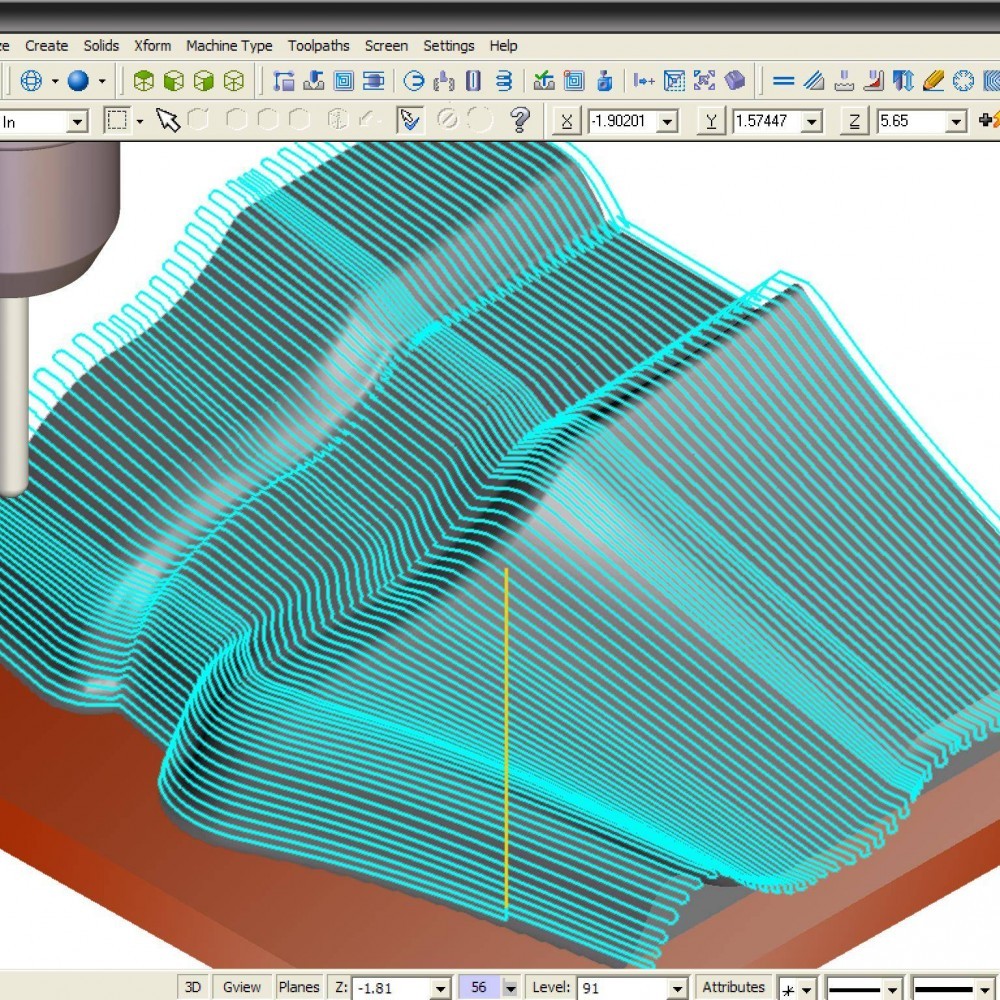Image resolution: width=1000 pixels, height=1000 pixels.
Task: Toggle the 3D mode status bar button
Action: [x=193, y=987]
